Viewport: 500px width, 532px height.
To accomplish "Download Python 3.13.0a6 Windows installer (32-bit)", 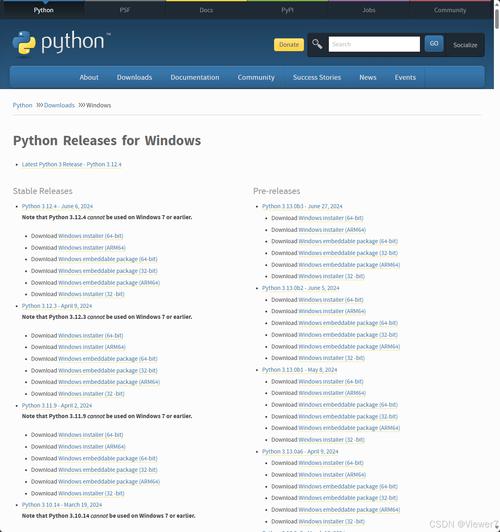I will tap(331, 521).
